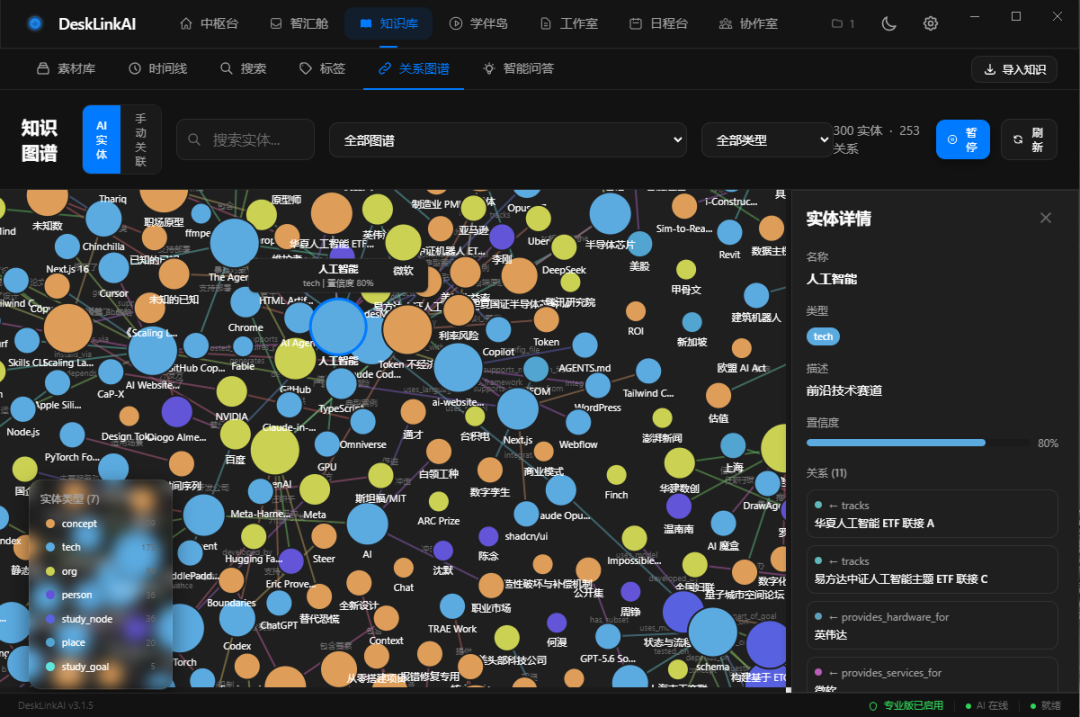Select AI实体 mode toggle
Screen dimensions: 1080x717
(102, 140)
